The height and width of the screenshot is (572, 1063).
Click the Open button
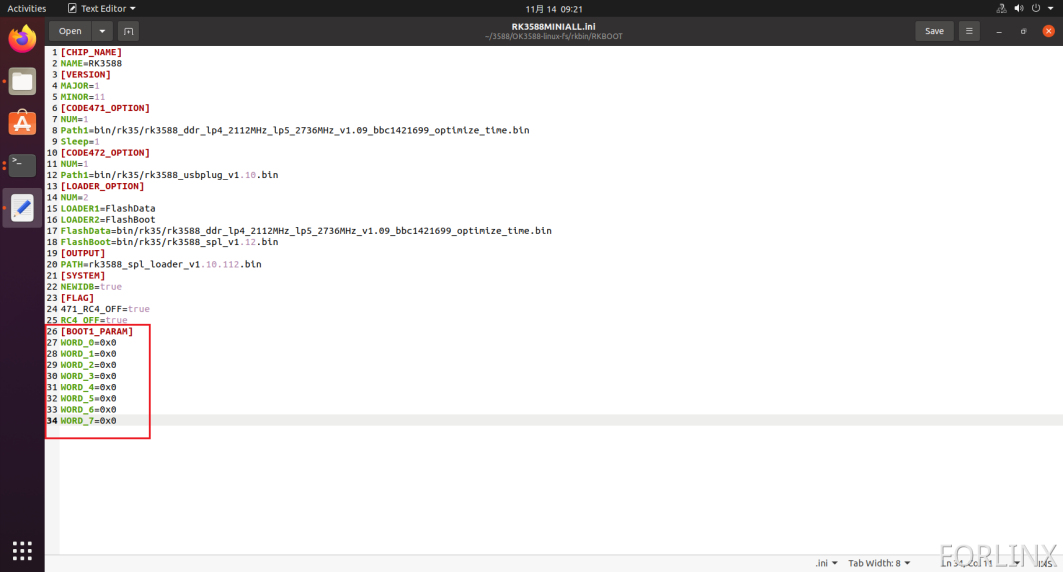pos(70,31)
